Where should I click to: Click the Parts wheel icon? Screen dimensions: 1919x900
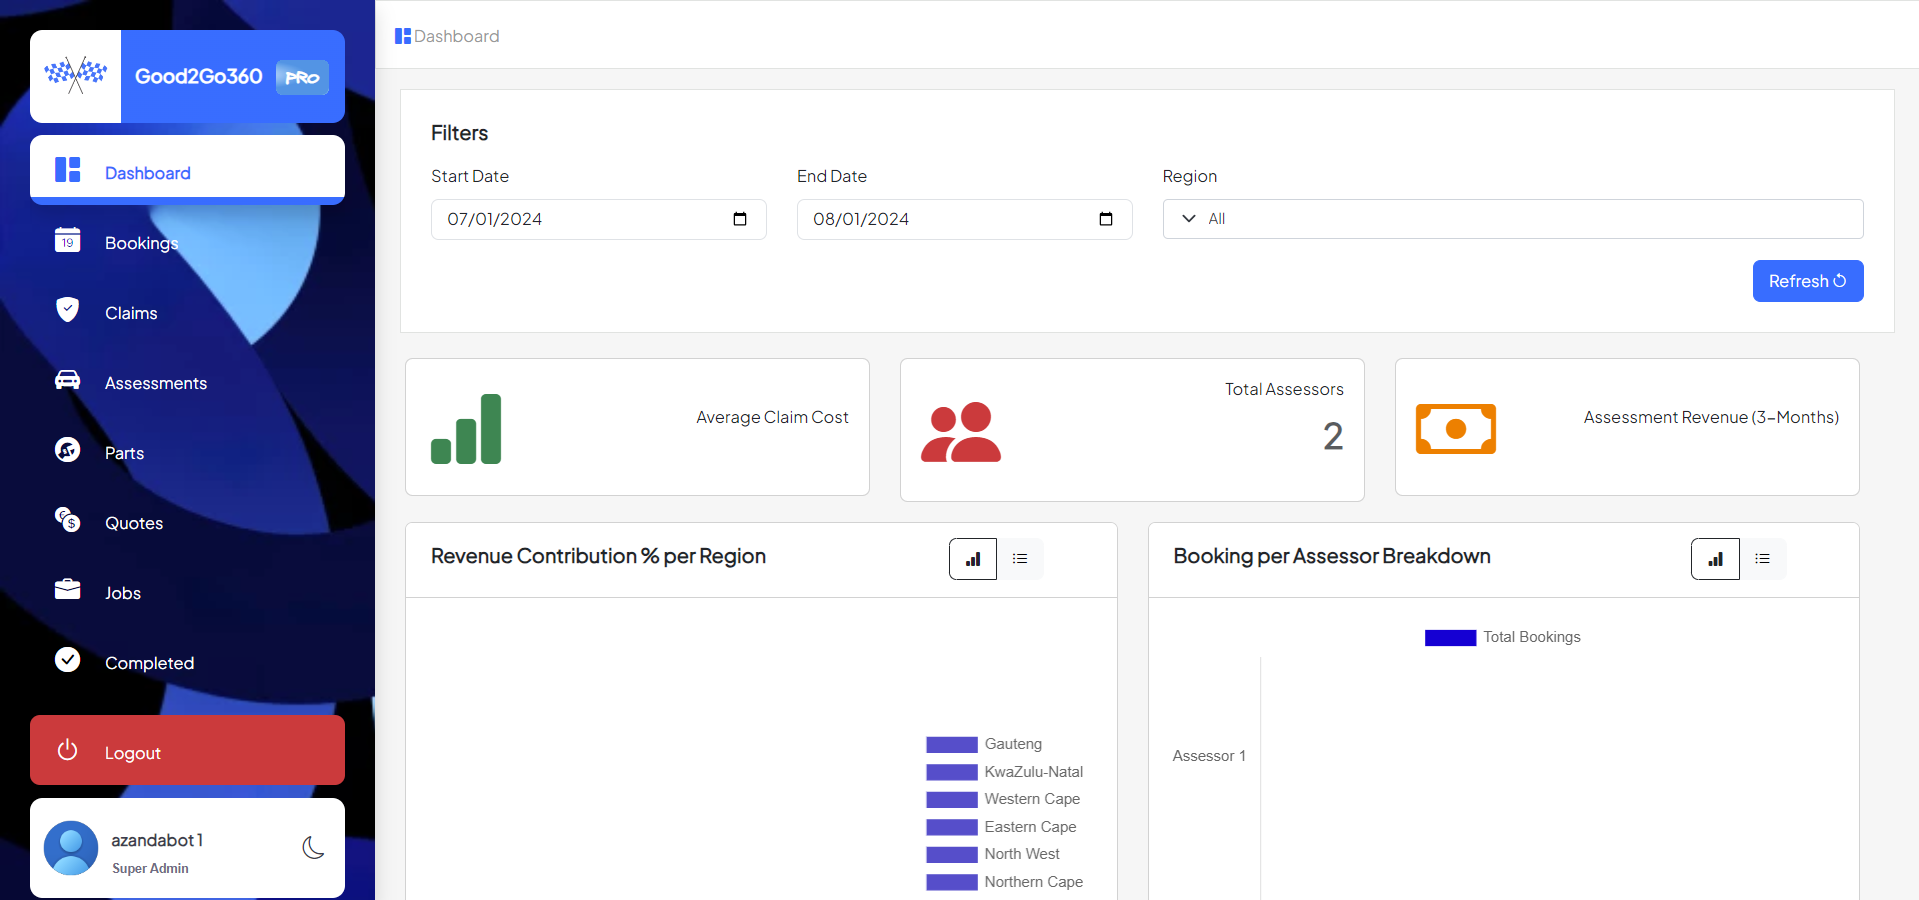tap(67, 450)
